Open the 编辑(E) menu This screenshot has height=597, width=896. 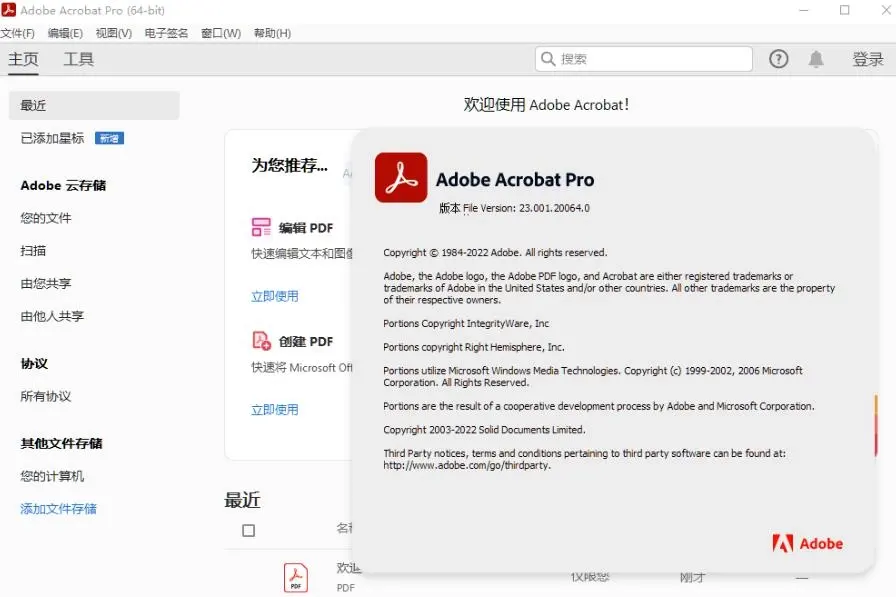click(65, 33)
